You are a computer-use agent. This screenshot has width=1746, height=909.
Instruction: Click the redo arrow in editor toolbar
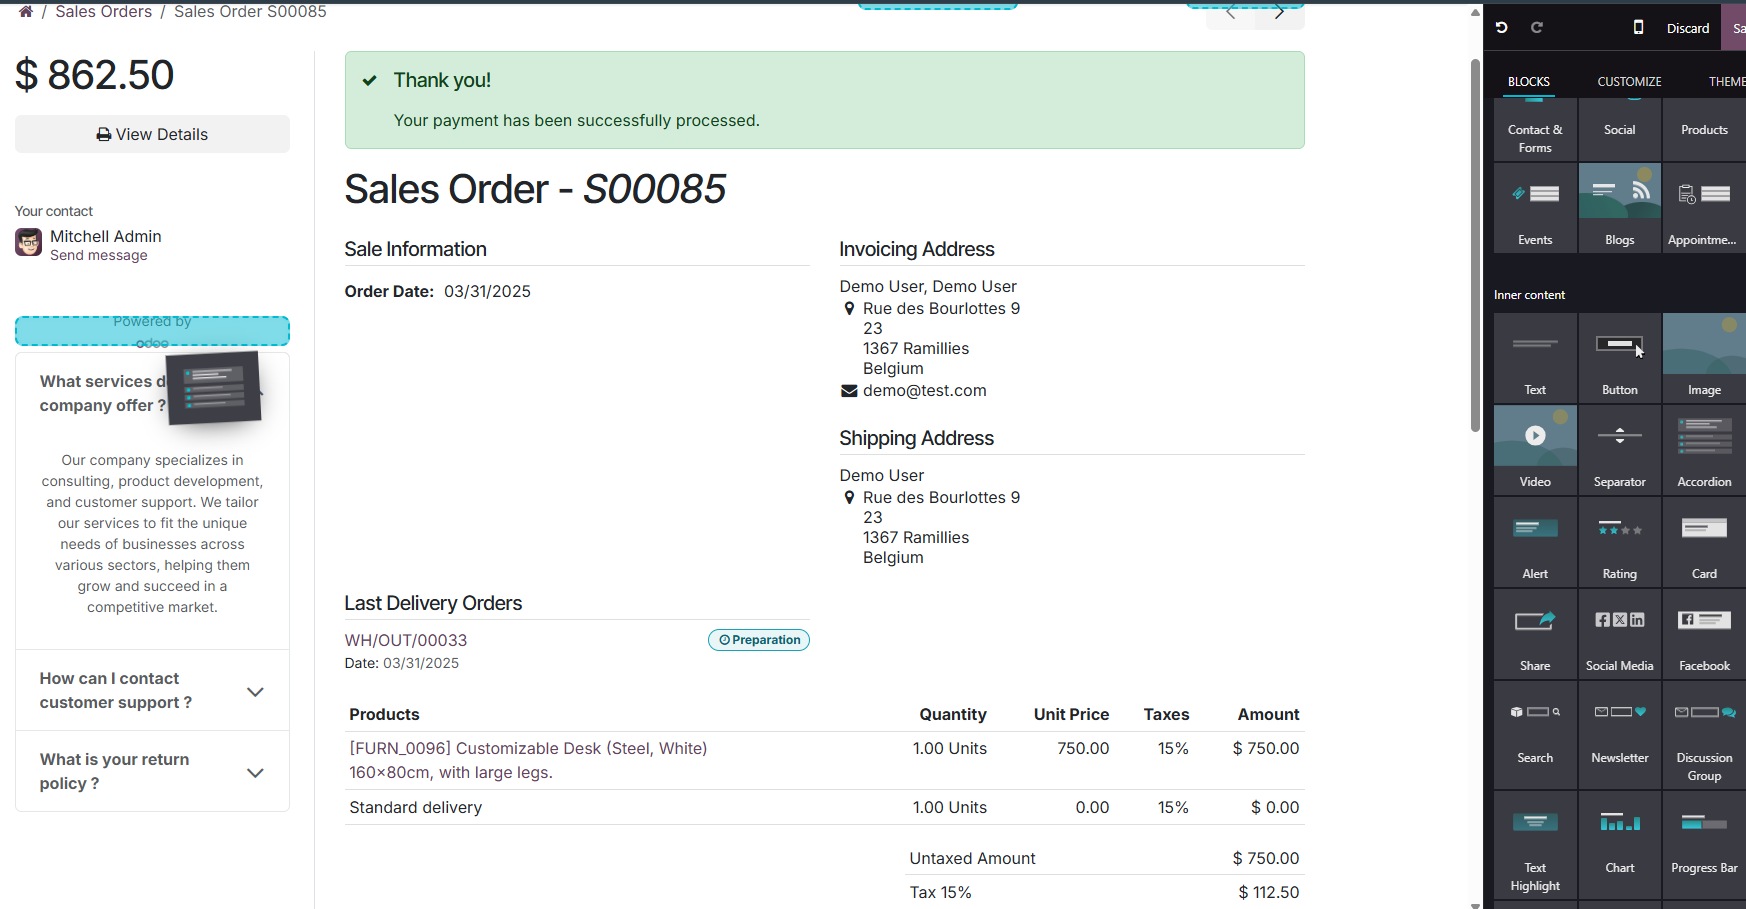1537,28
